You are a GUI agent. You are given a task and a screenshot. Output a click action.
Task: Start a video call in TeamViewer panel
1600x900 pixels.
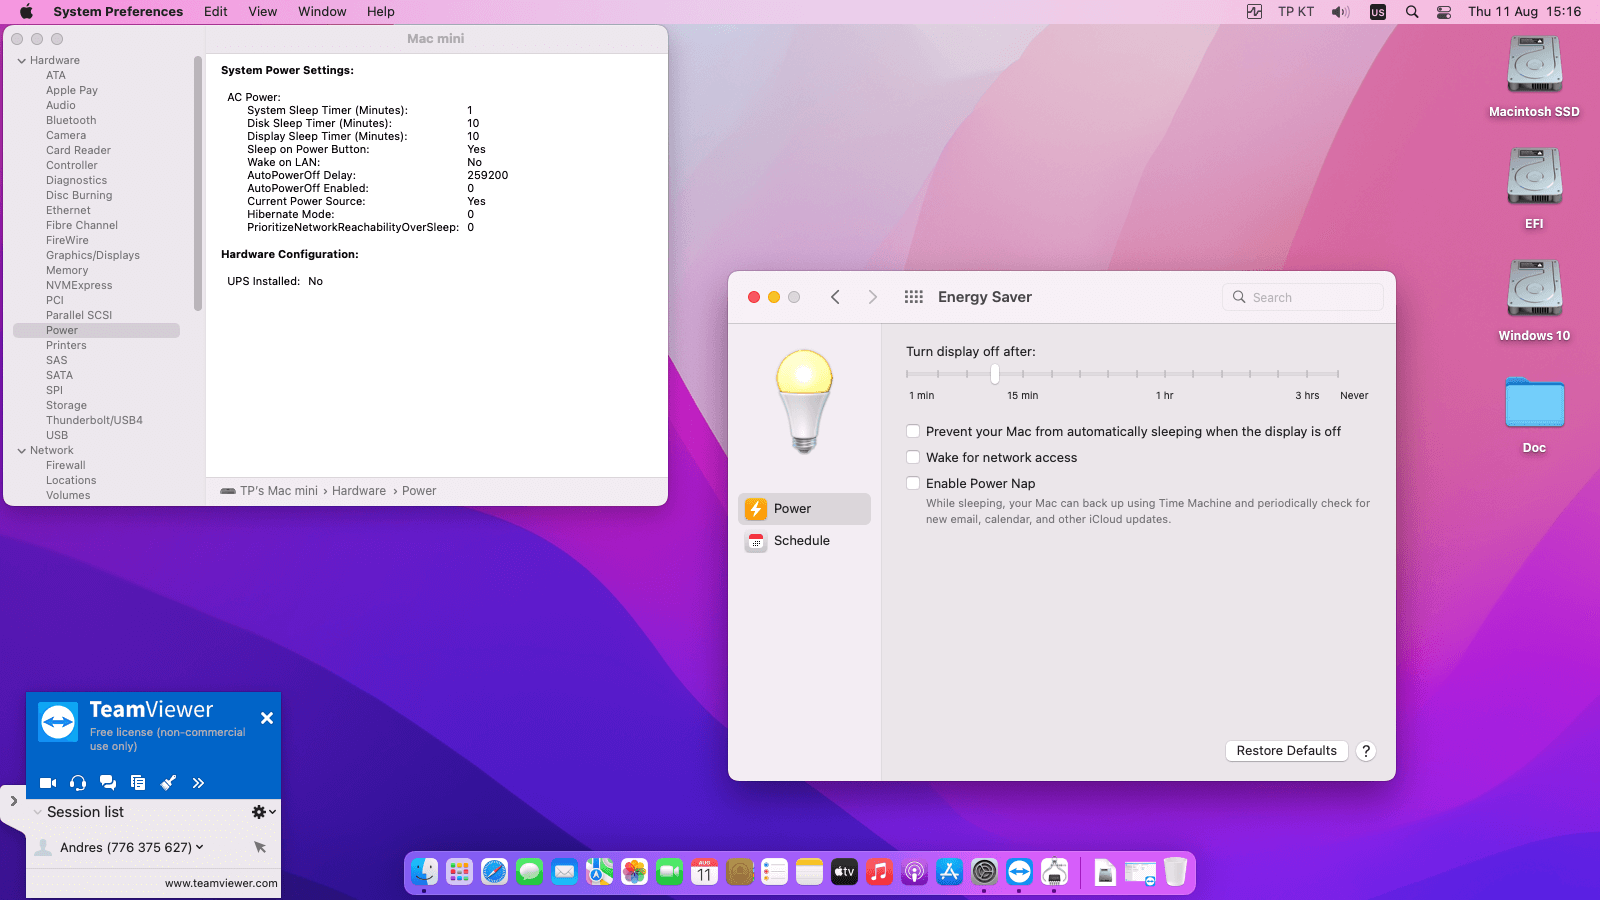click(x=48, y=783)
